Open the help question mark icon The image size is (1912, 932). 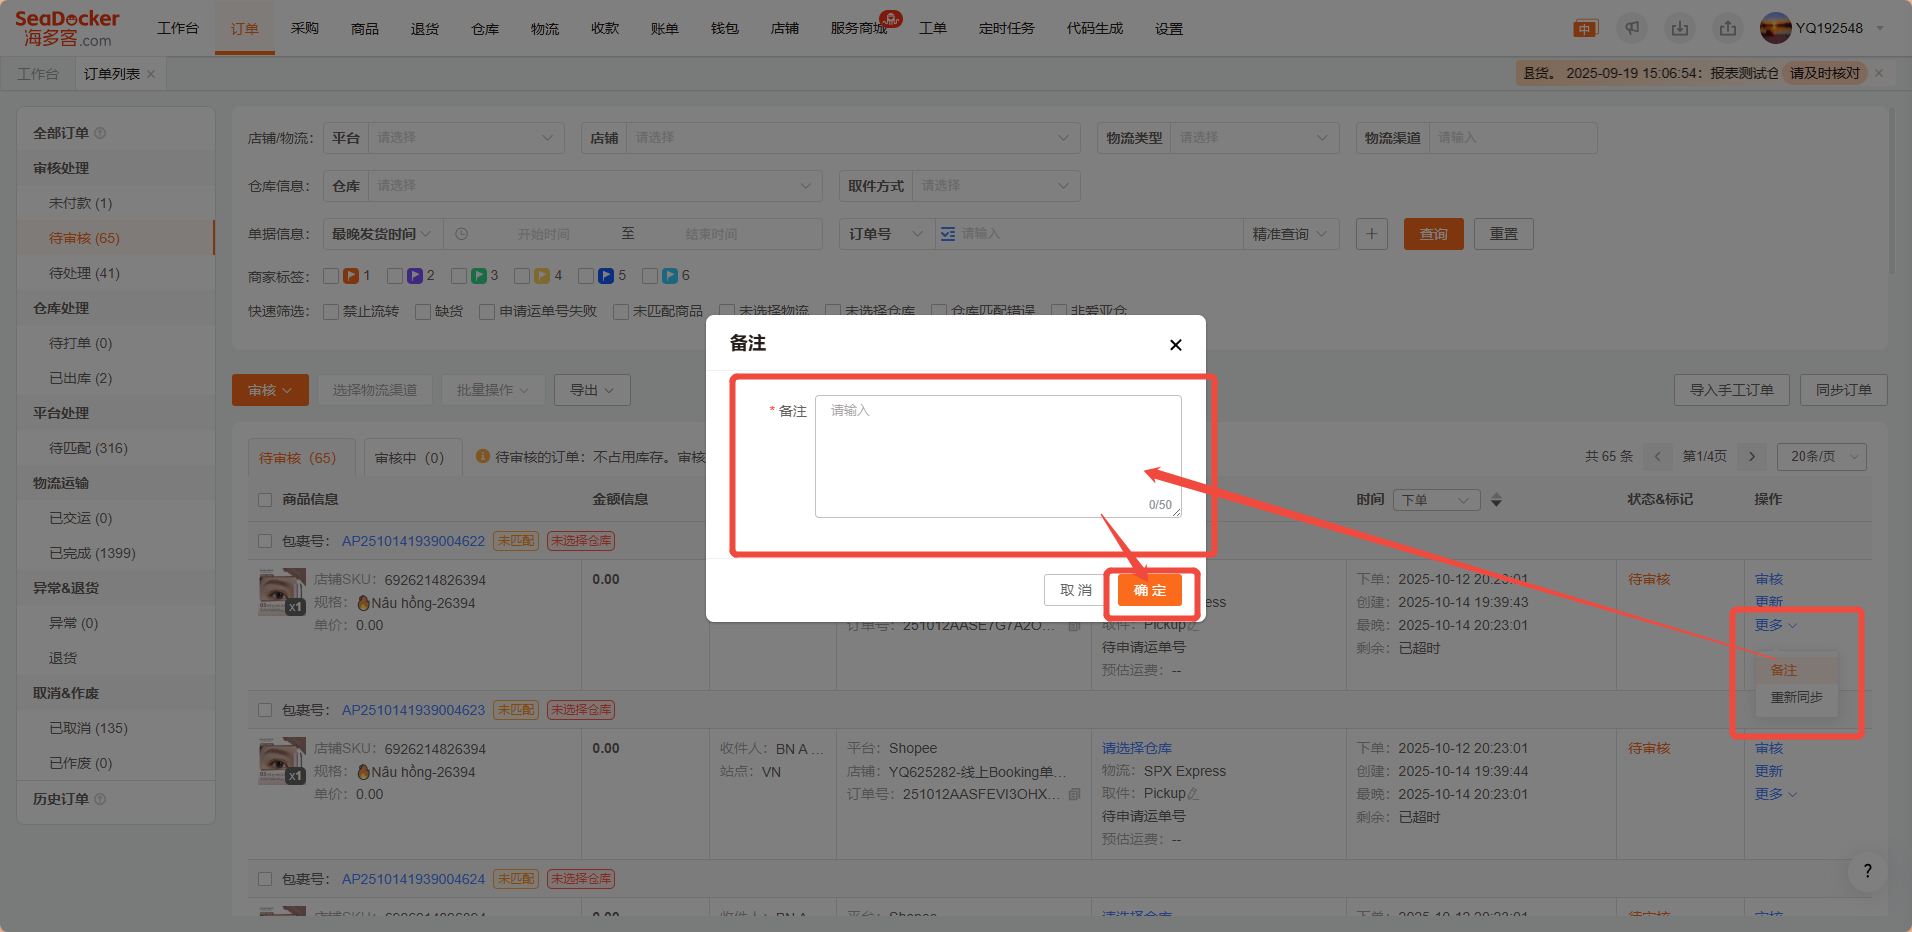[1867, 871]
